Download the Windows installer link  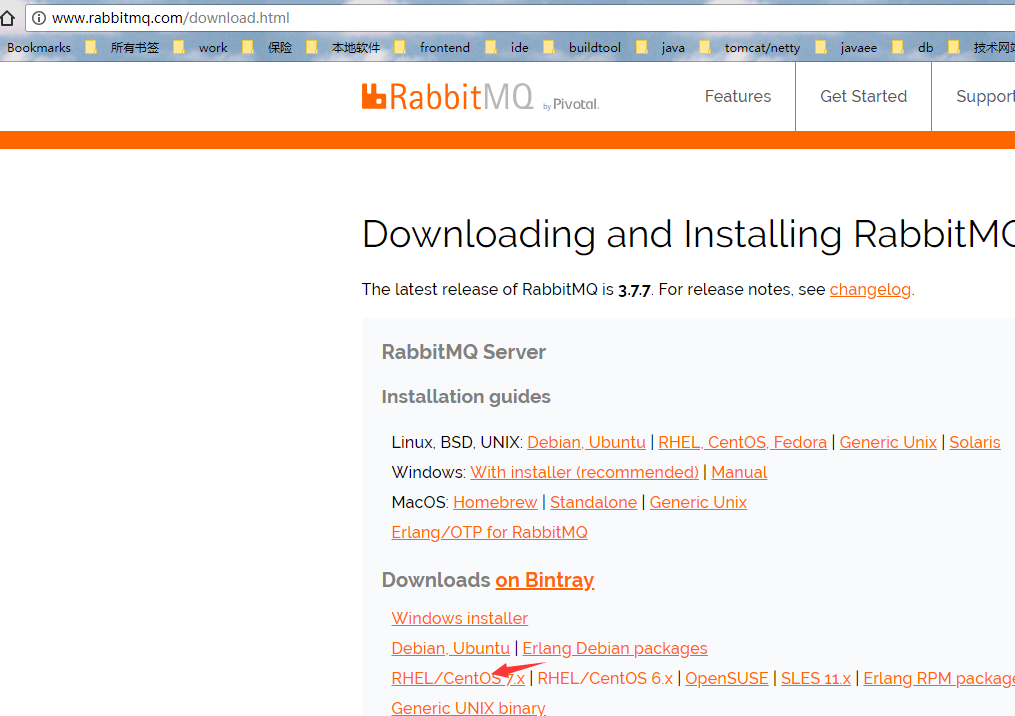[x=460, y=618]
